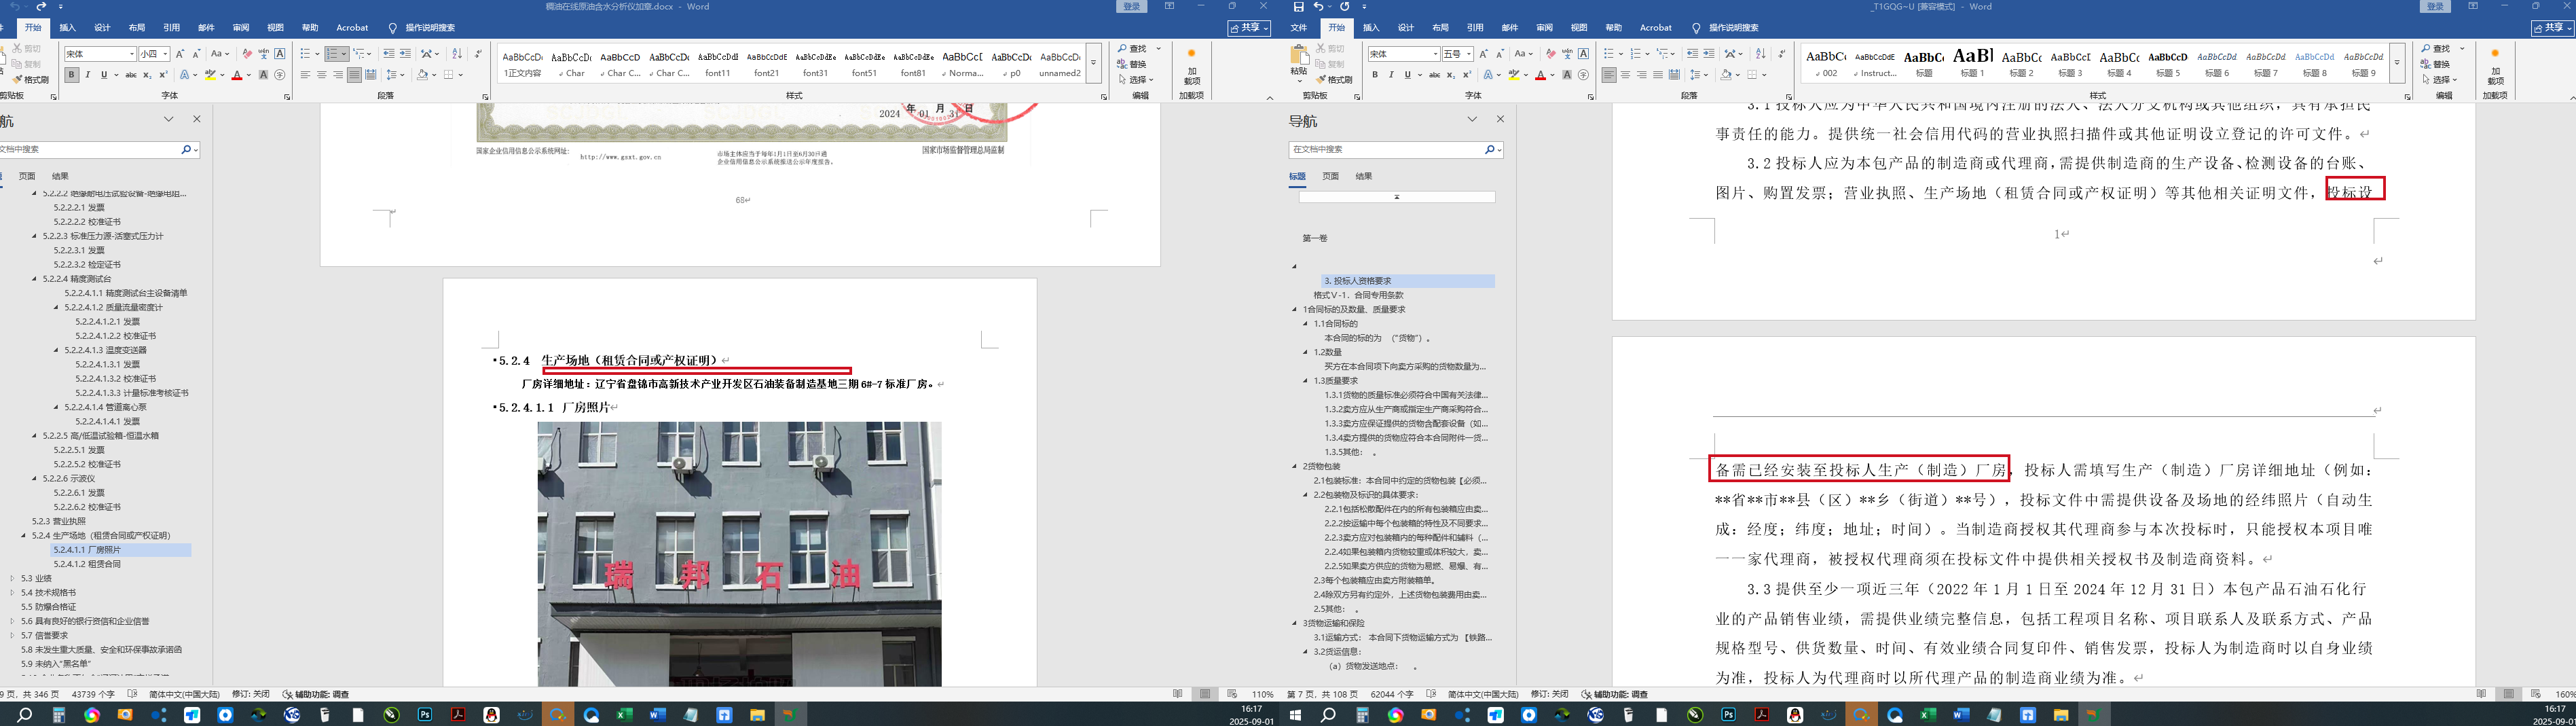Toggle Italic in the right Word window
Image resolution: width=2576 pixels, height=726 pixels.
1391,75
